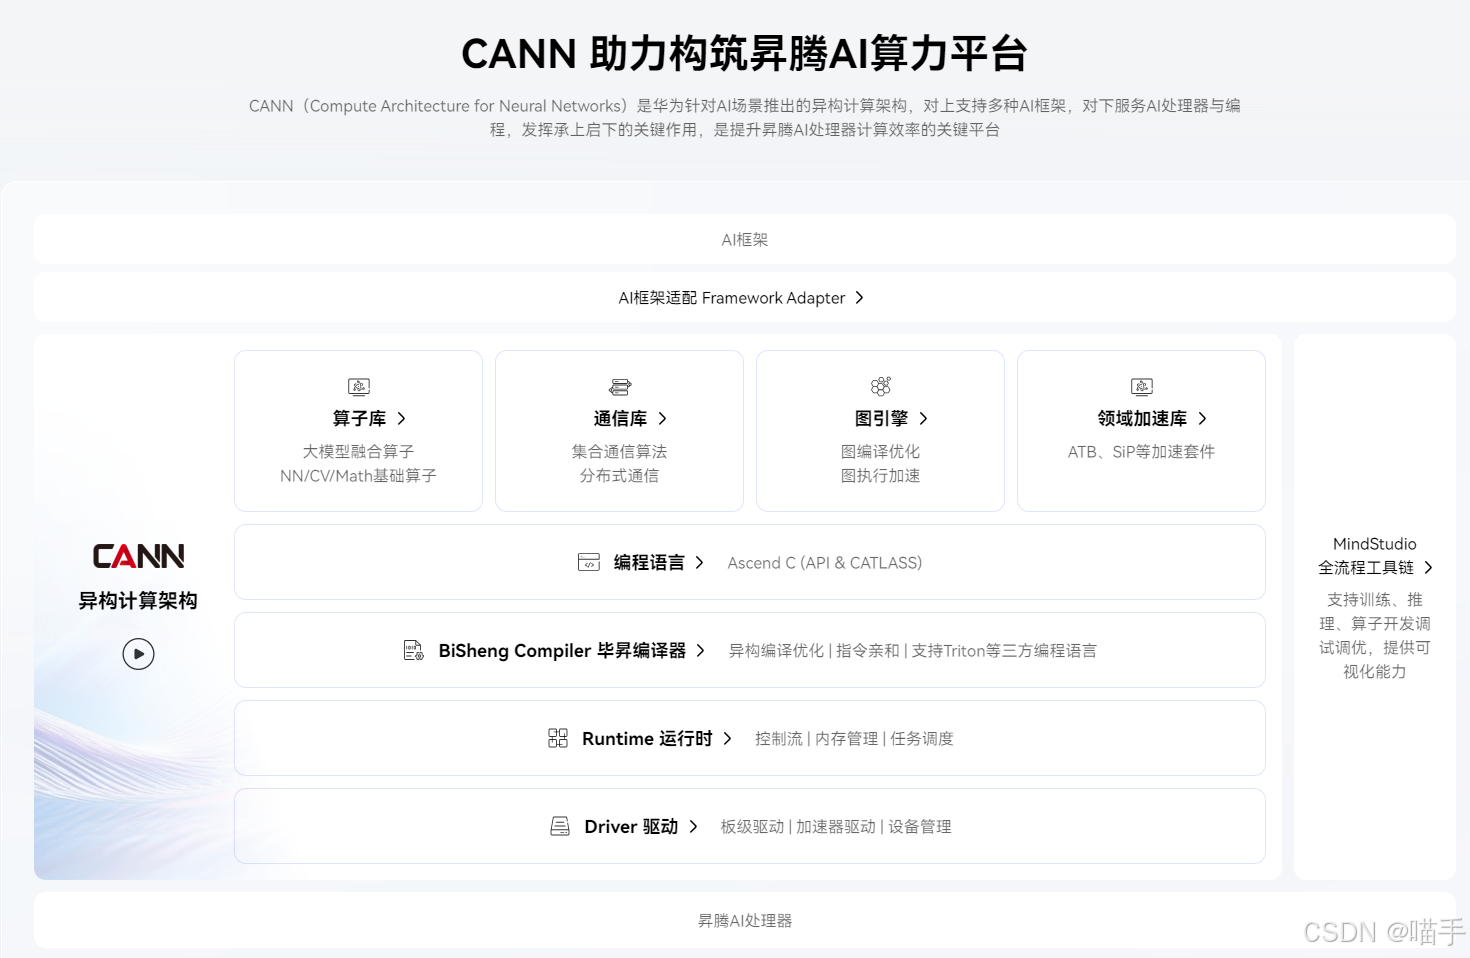1470x958 pixels.
Task: Click the Driver 驱动 icon
Action: click(560, 826)
